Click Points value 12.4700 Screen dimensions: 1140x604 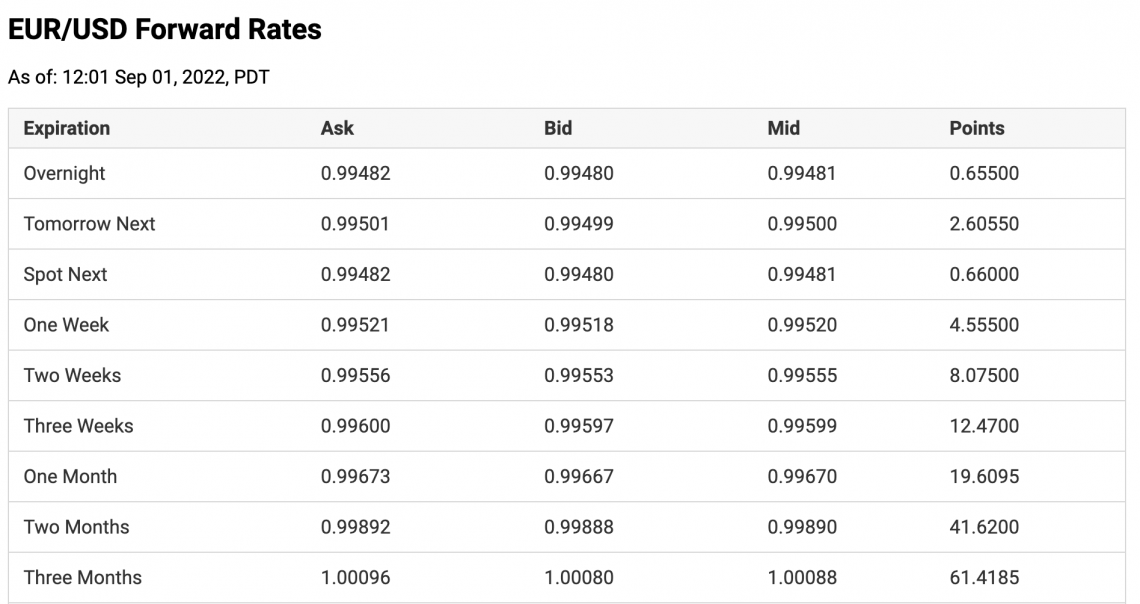984,426
